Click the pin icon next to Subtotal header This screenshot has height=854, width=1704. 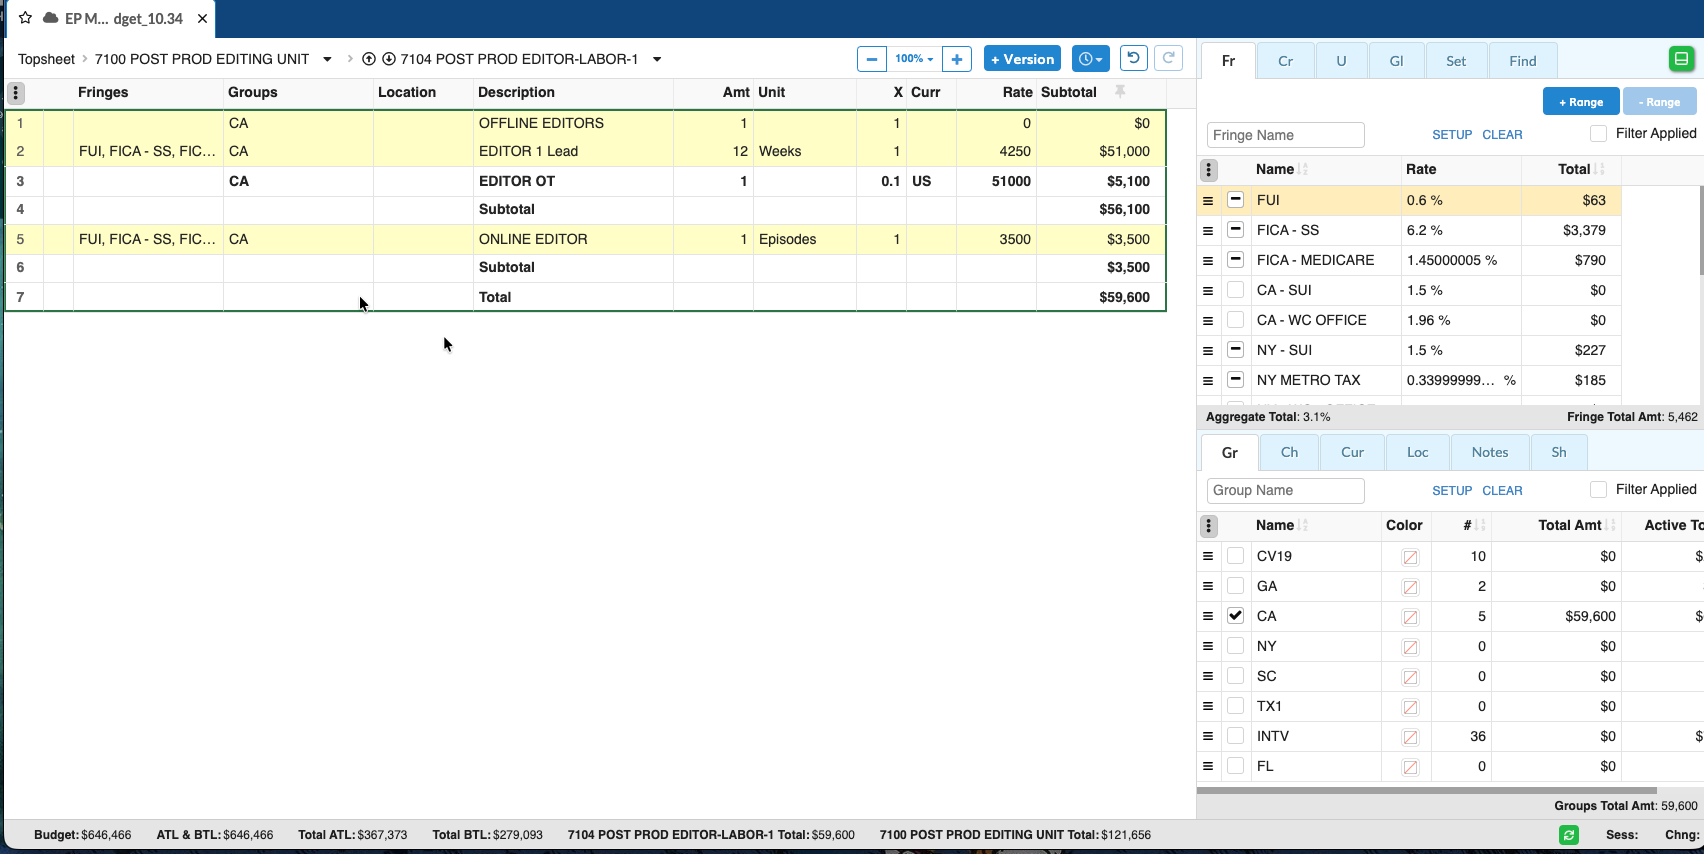(x=1120, y=91)
